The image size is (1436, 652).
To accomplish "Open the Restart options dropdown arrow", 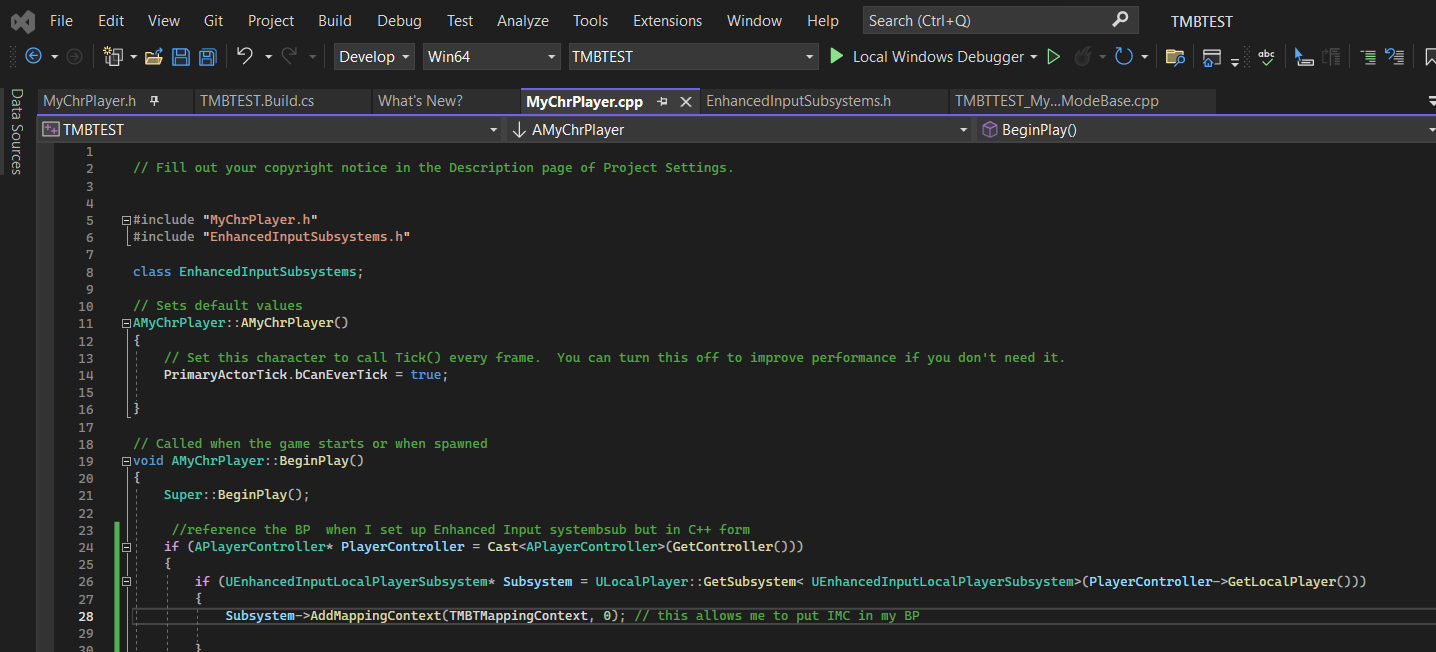I will click(x=1145, y=57).
